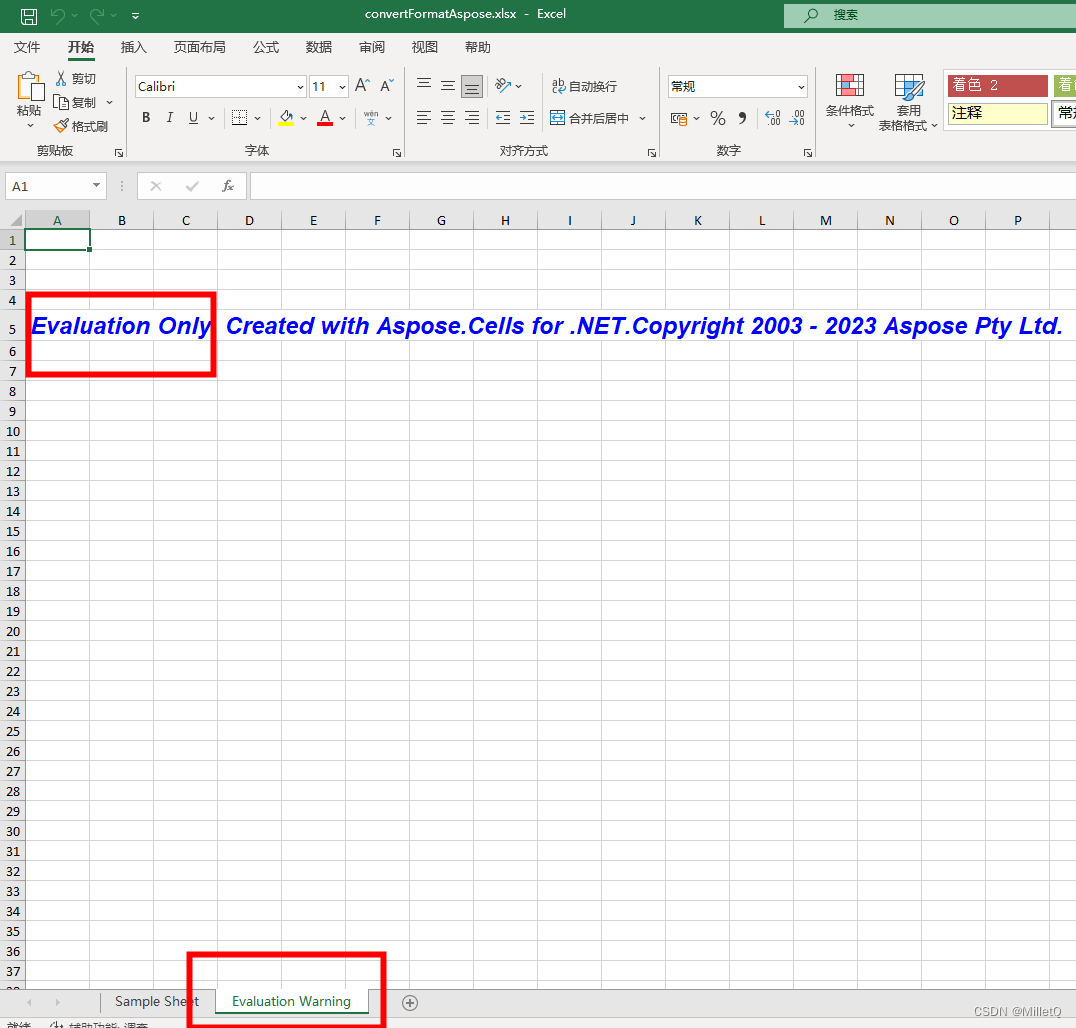Open the underline style dropdown arrow
1076x1028 pixels.
point(211,119)
